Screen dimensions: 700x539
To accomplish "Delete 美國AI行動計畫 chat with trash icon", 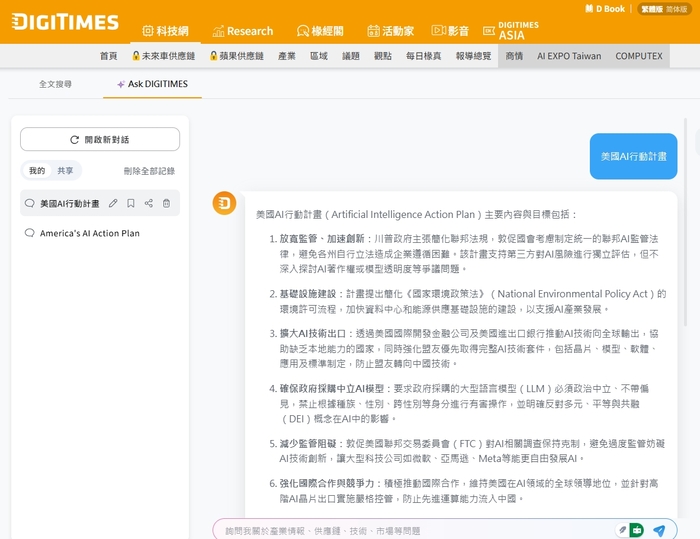I will pos(166,203).
